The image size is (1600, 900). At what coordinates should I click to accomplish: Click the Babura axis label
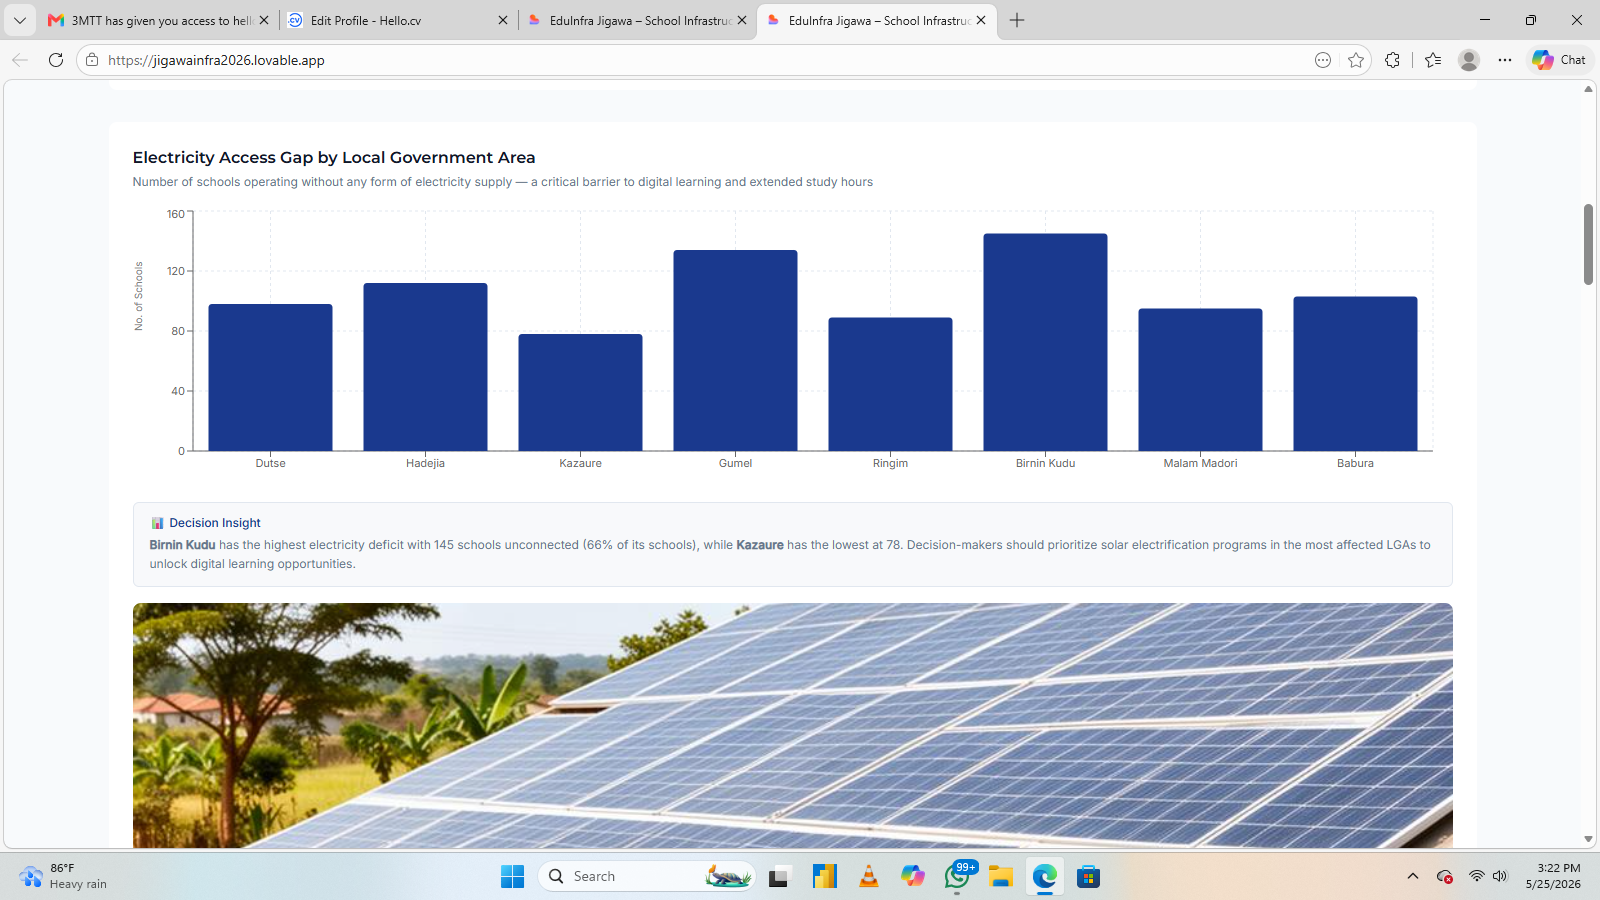(1355, 463)
